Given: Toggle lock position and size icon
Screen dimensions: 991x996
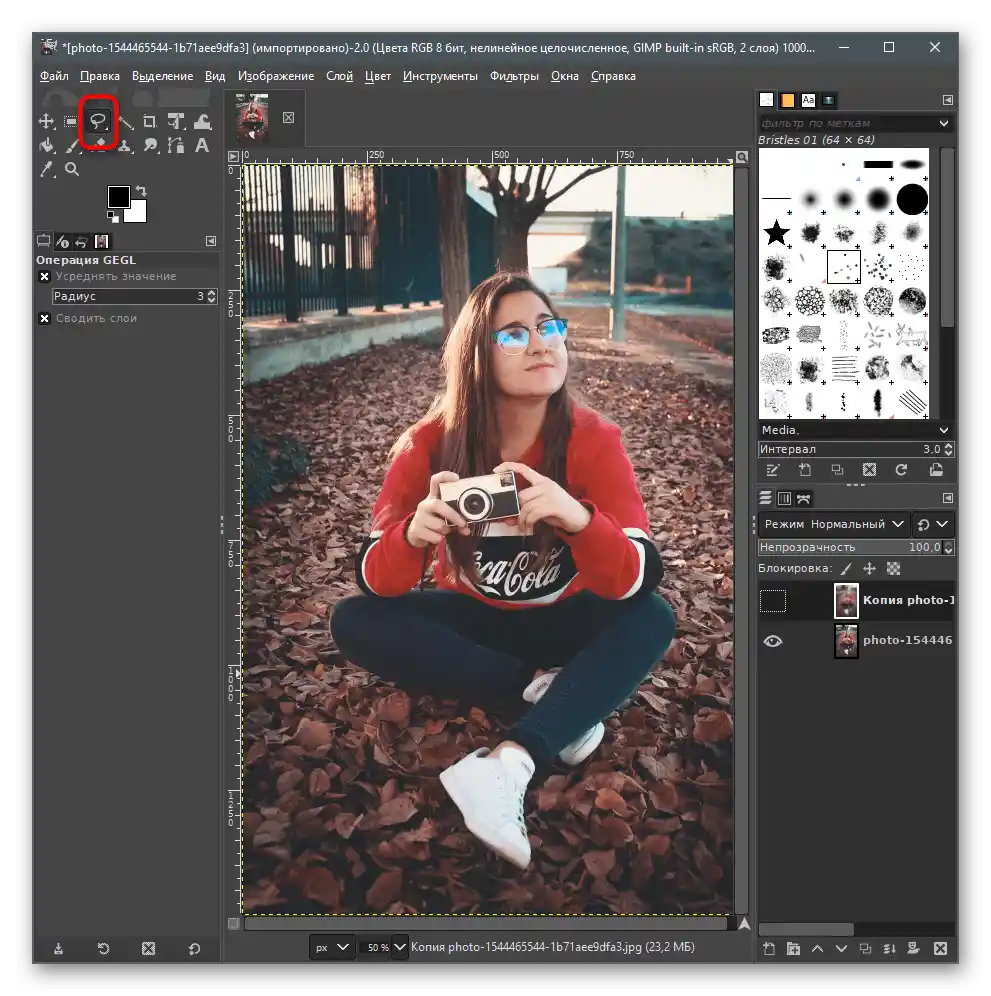Looking at the screenshot, I should [870, 569].
